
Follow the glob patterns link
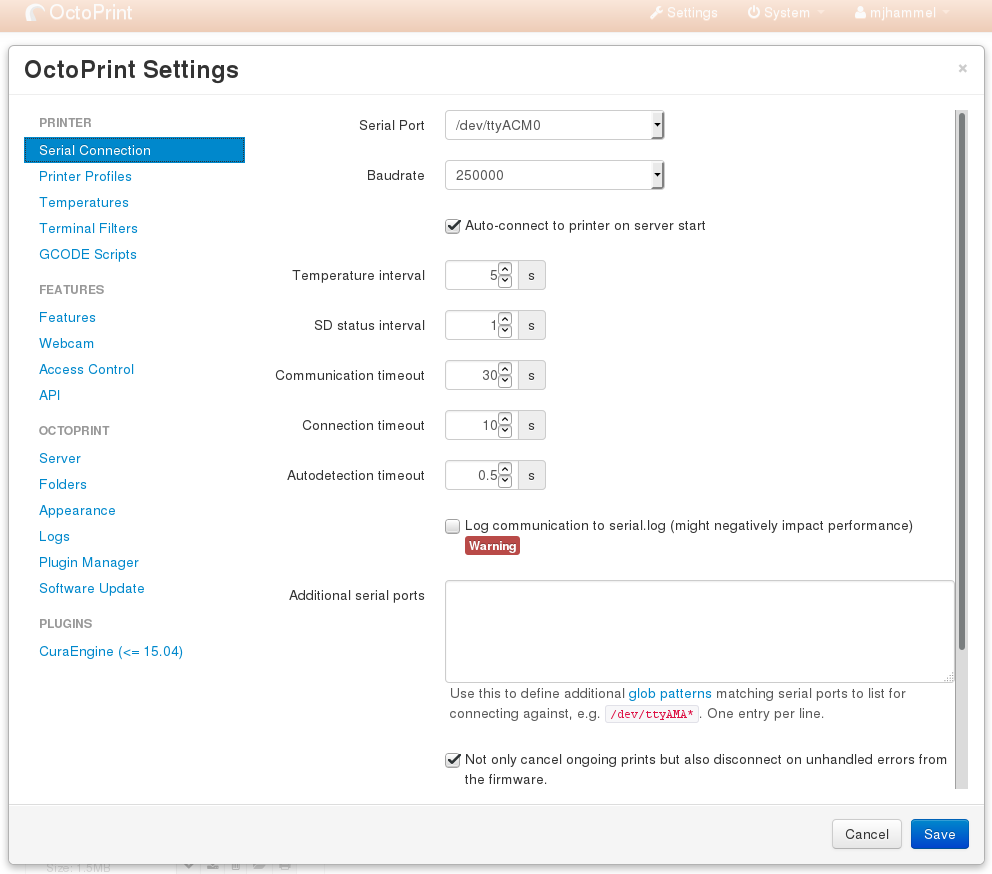tap(669, 694)
